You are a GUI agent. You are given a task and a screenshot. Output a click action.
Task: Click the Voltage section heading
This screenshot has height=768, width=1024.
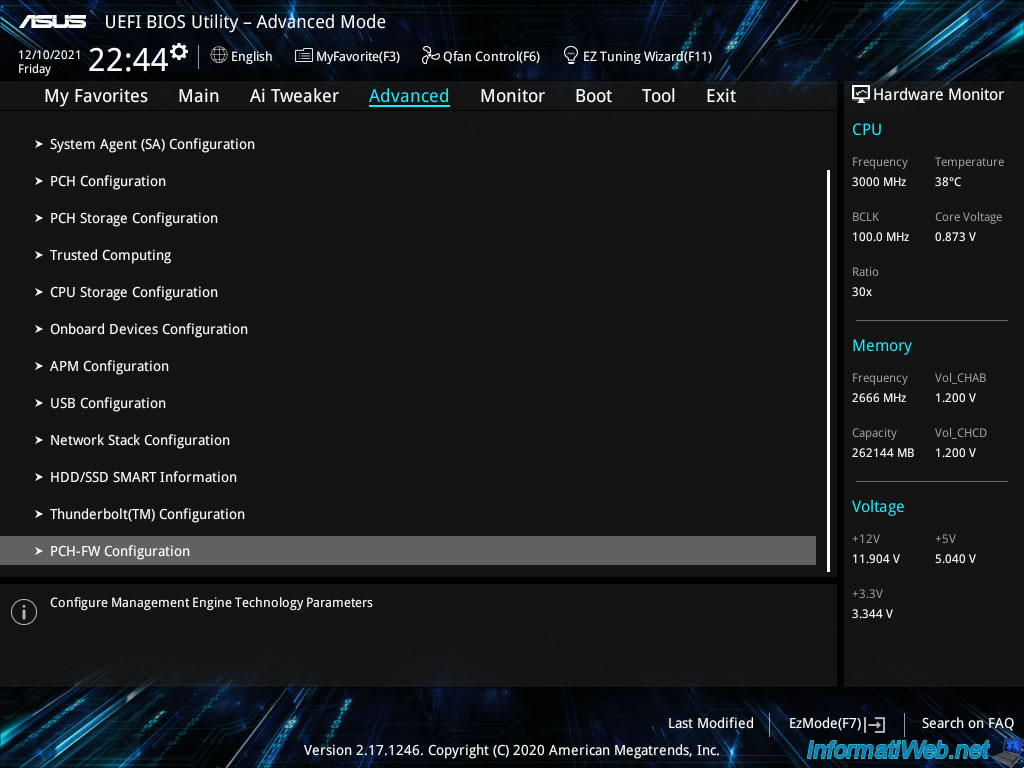click(x=878, y=507)
